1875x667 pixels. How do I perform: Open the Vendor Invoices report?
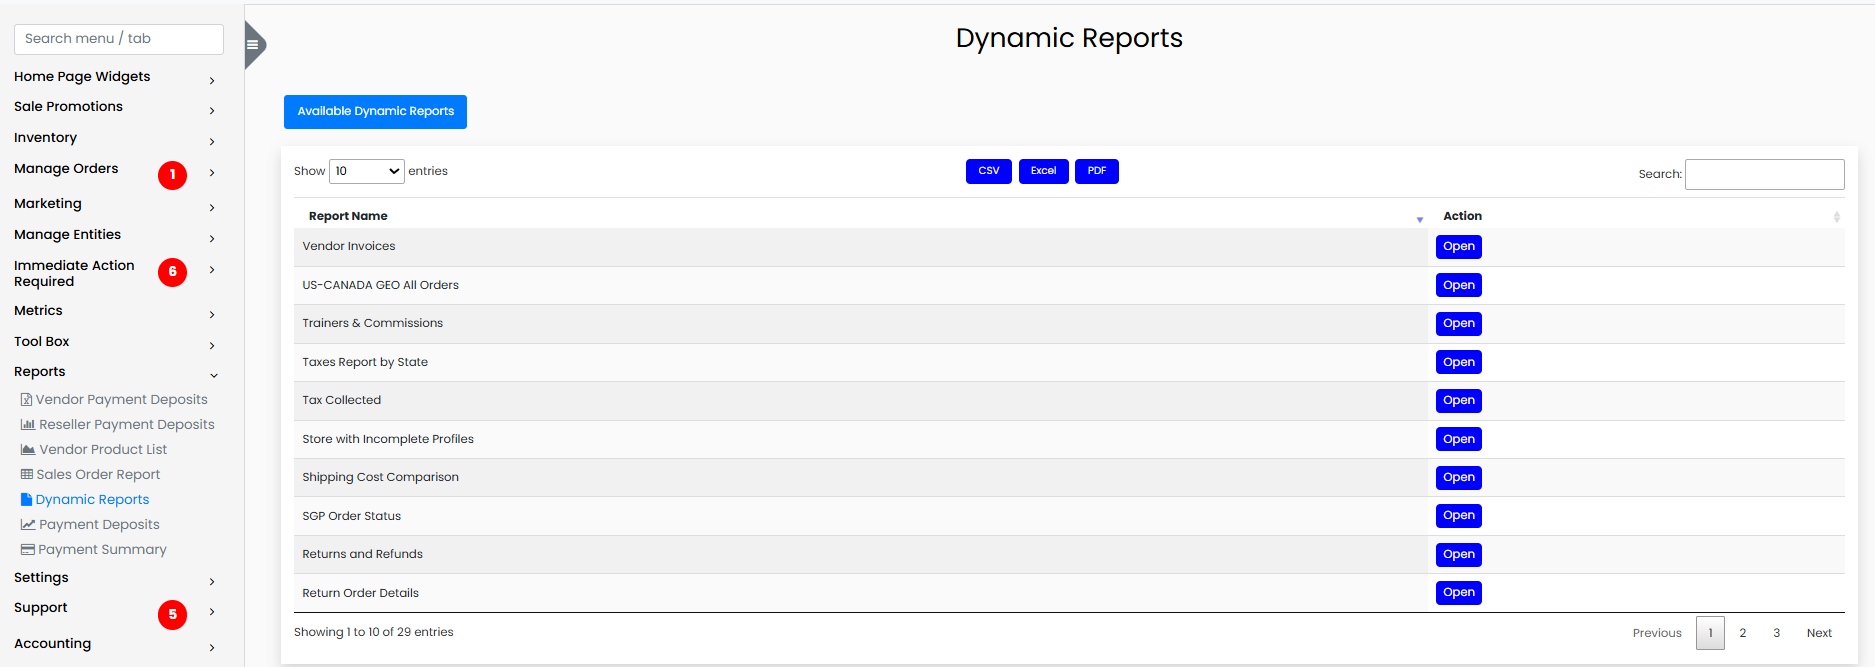1458,247
